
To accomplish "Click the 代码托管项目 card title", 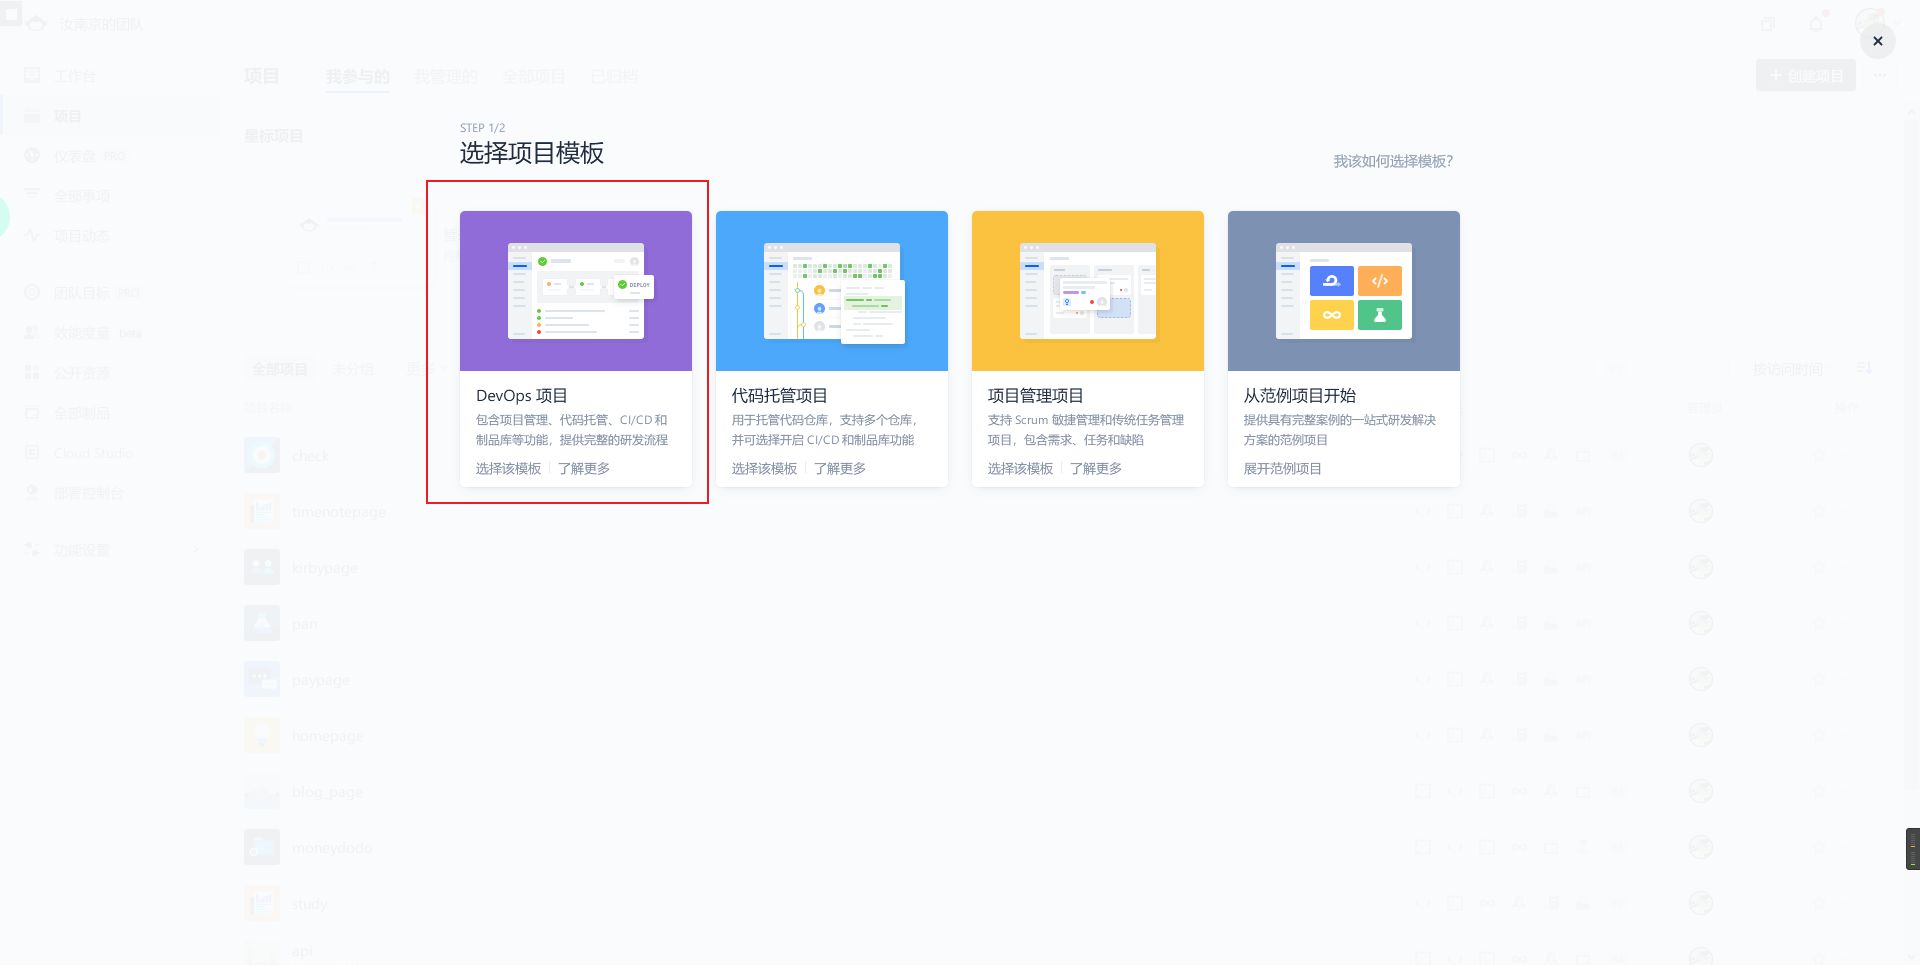I will (x=779, y=396).
